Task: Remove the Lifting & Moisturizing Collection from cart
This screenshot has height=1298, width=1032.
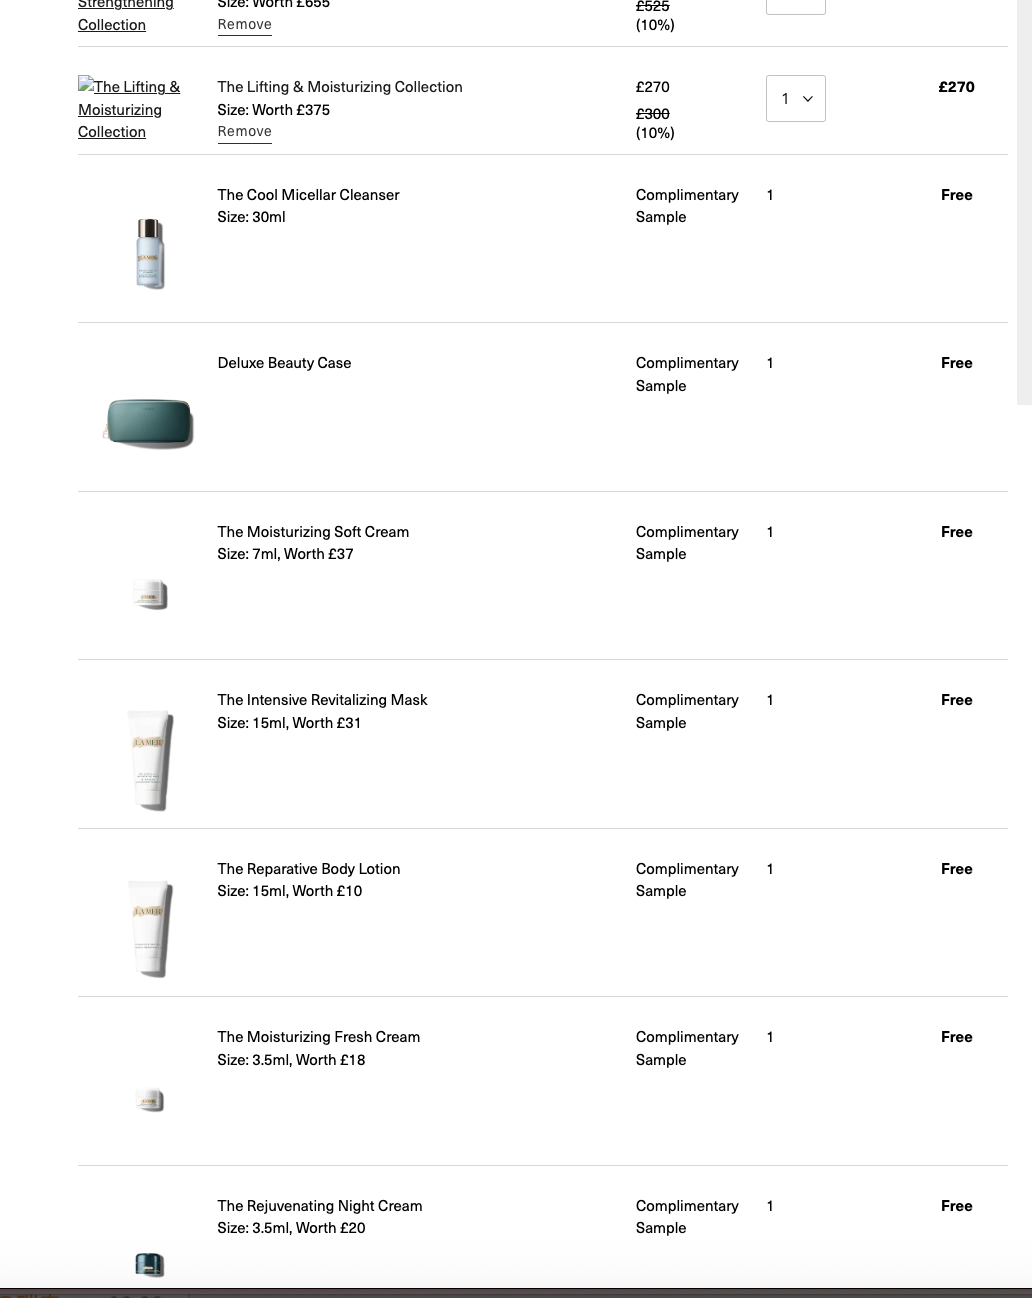Action: point(244,132)
